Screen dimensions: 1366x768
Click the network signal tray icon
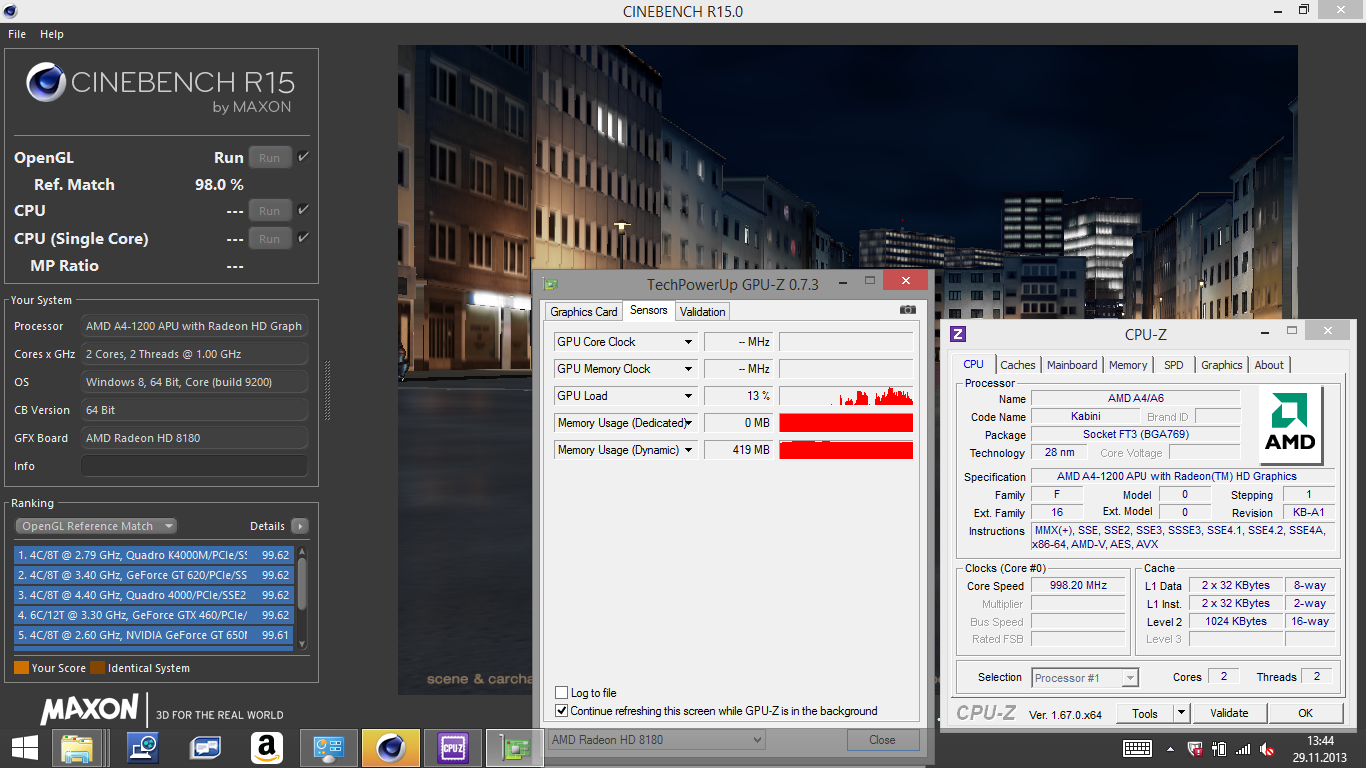pos(1243,748)
